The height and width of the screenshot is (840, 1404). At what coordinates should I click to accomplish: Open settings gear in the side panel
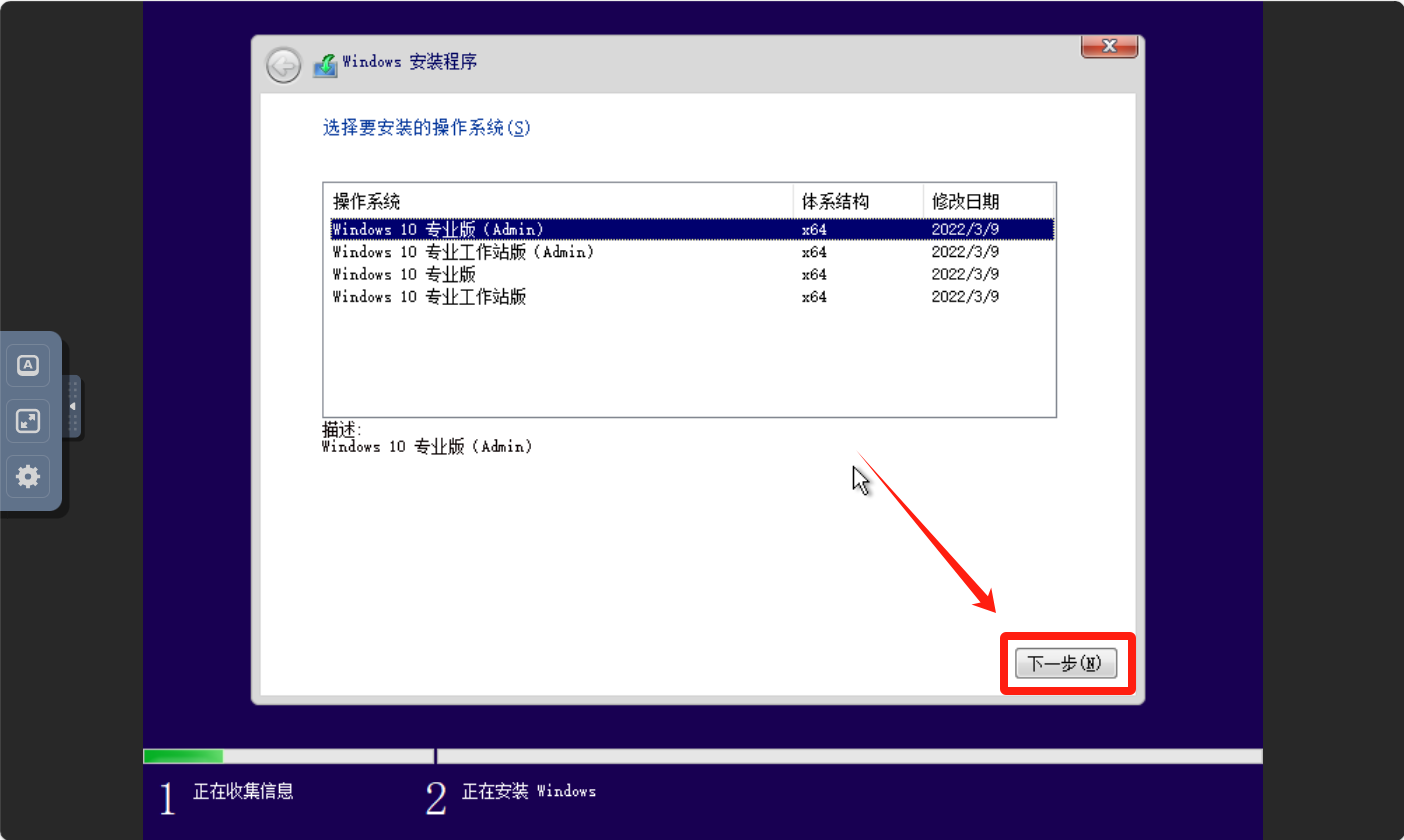28,477
